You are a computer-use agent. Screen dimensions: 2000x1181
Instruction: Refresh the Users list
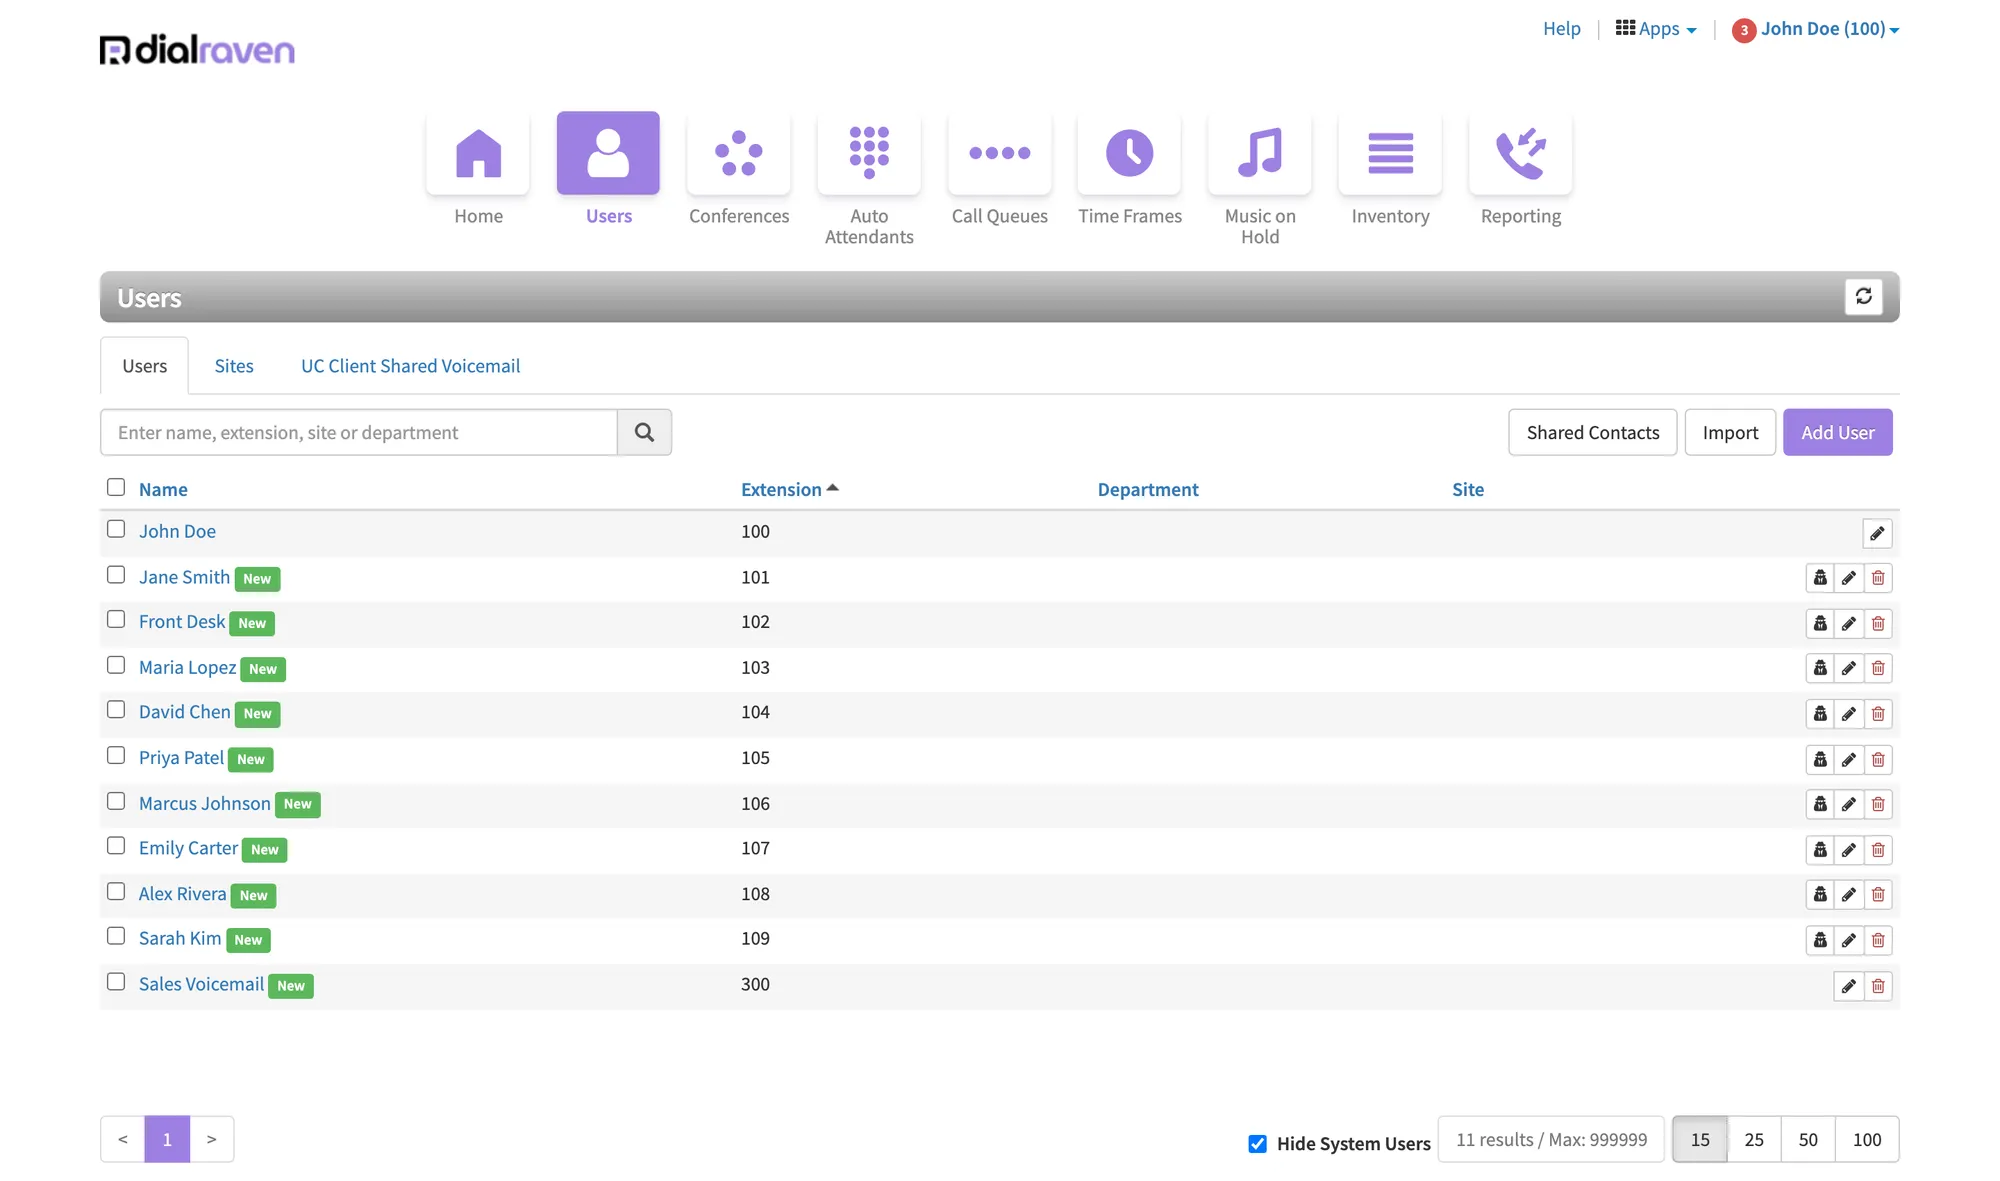point(1863,296)
